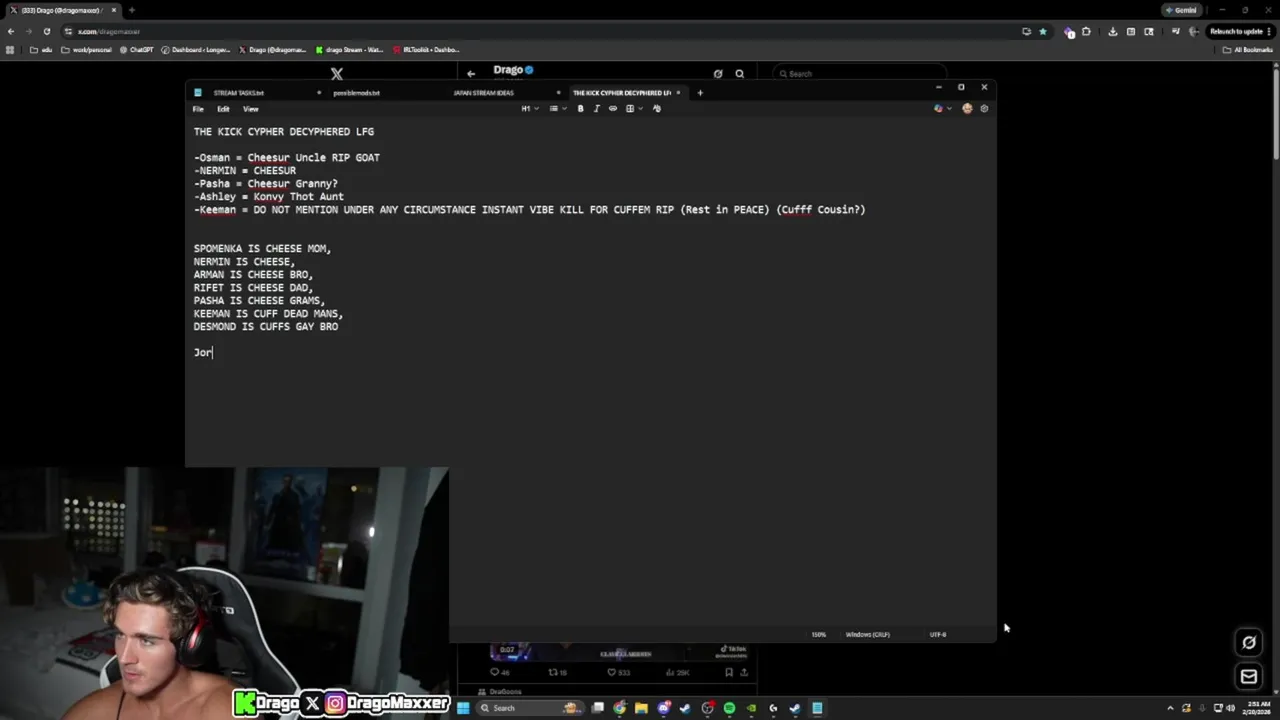Reload the page in Chrome
This screenshot has height=720, width=1280.
pos(46,31)
